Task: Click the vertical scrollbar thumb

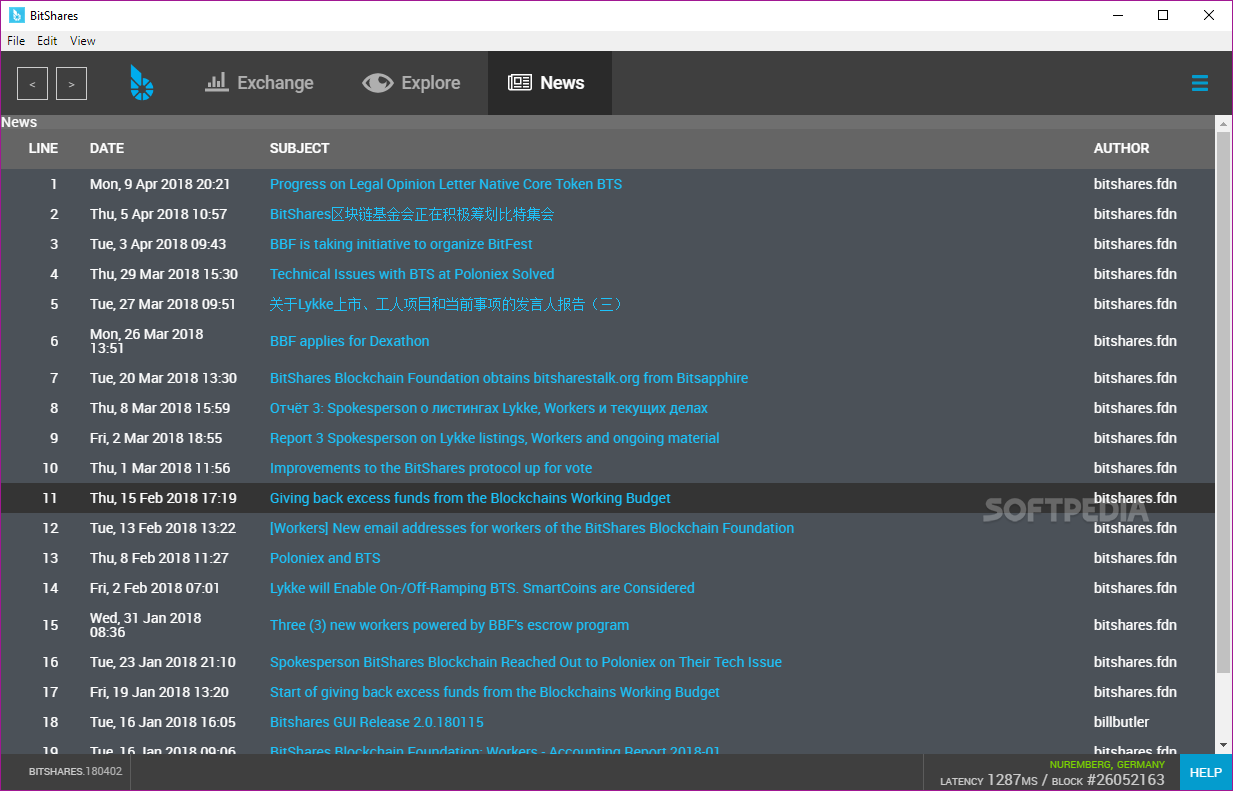Action: [1223, 401]
